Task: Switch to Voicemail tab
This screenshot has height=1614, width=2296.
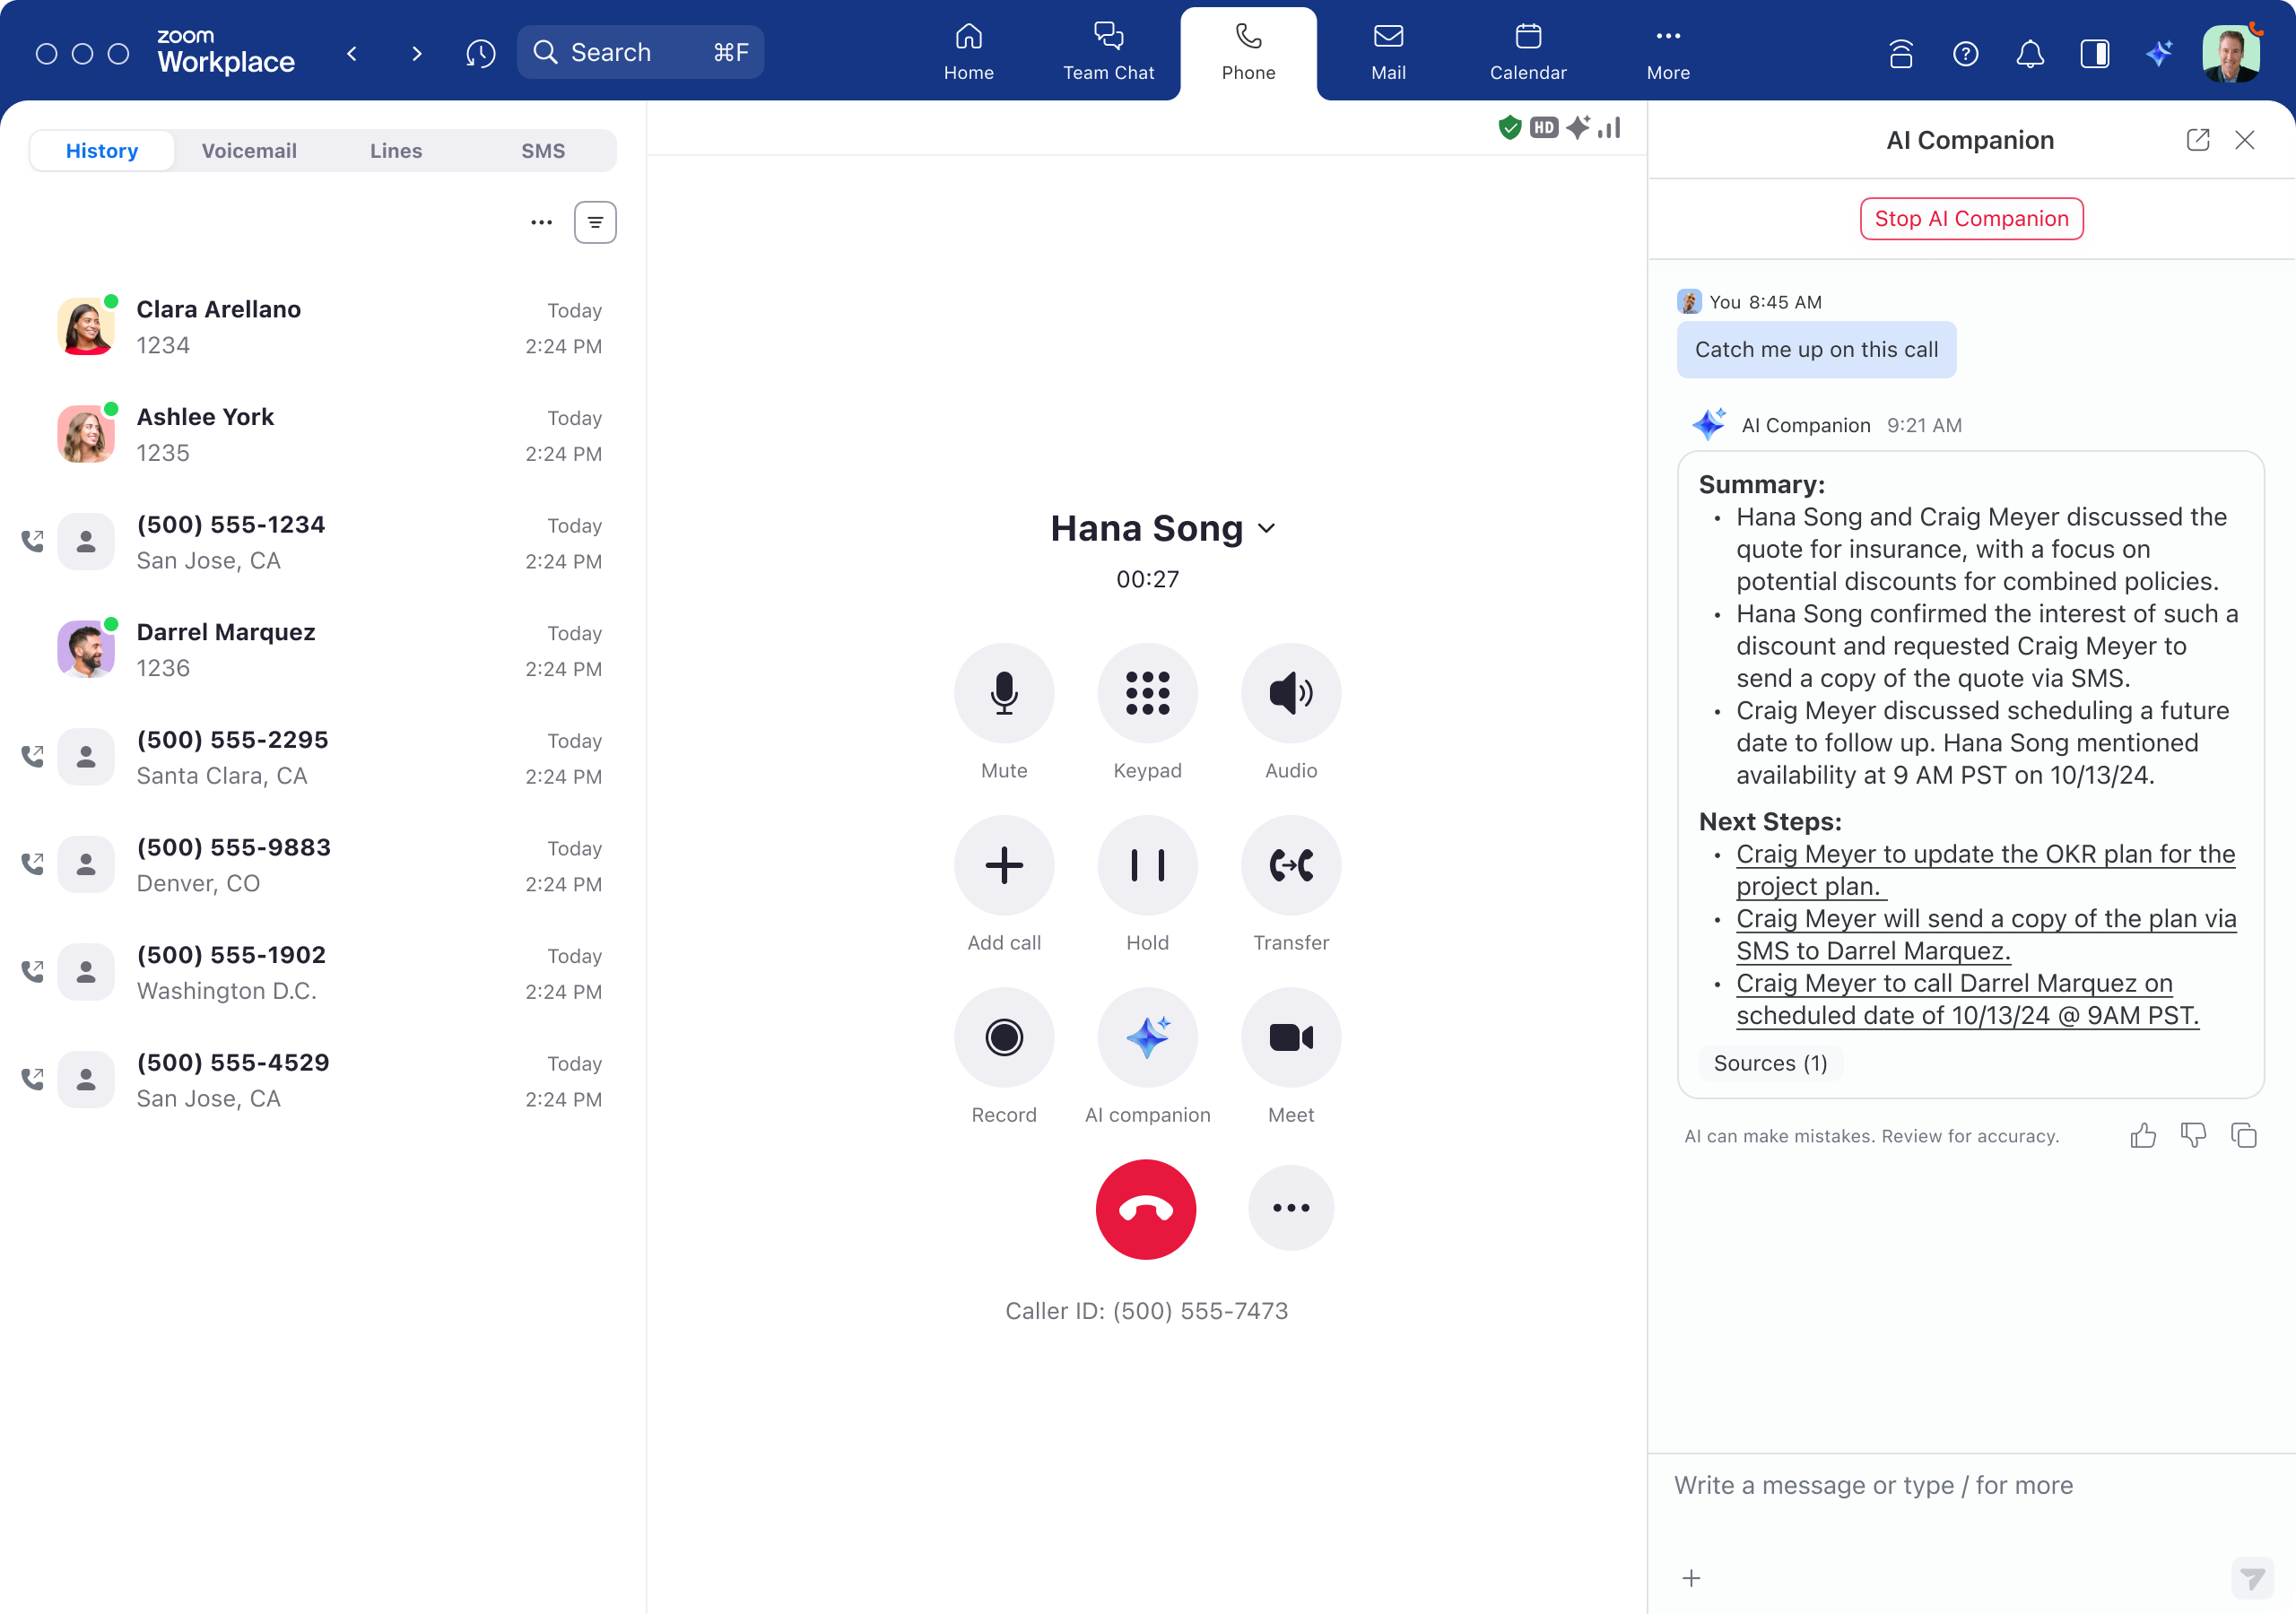Action: pyautogui.click(x=248, y=151)
